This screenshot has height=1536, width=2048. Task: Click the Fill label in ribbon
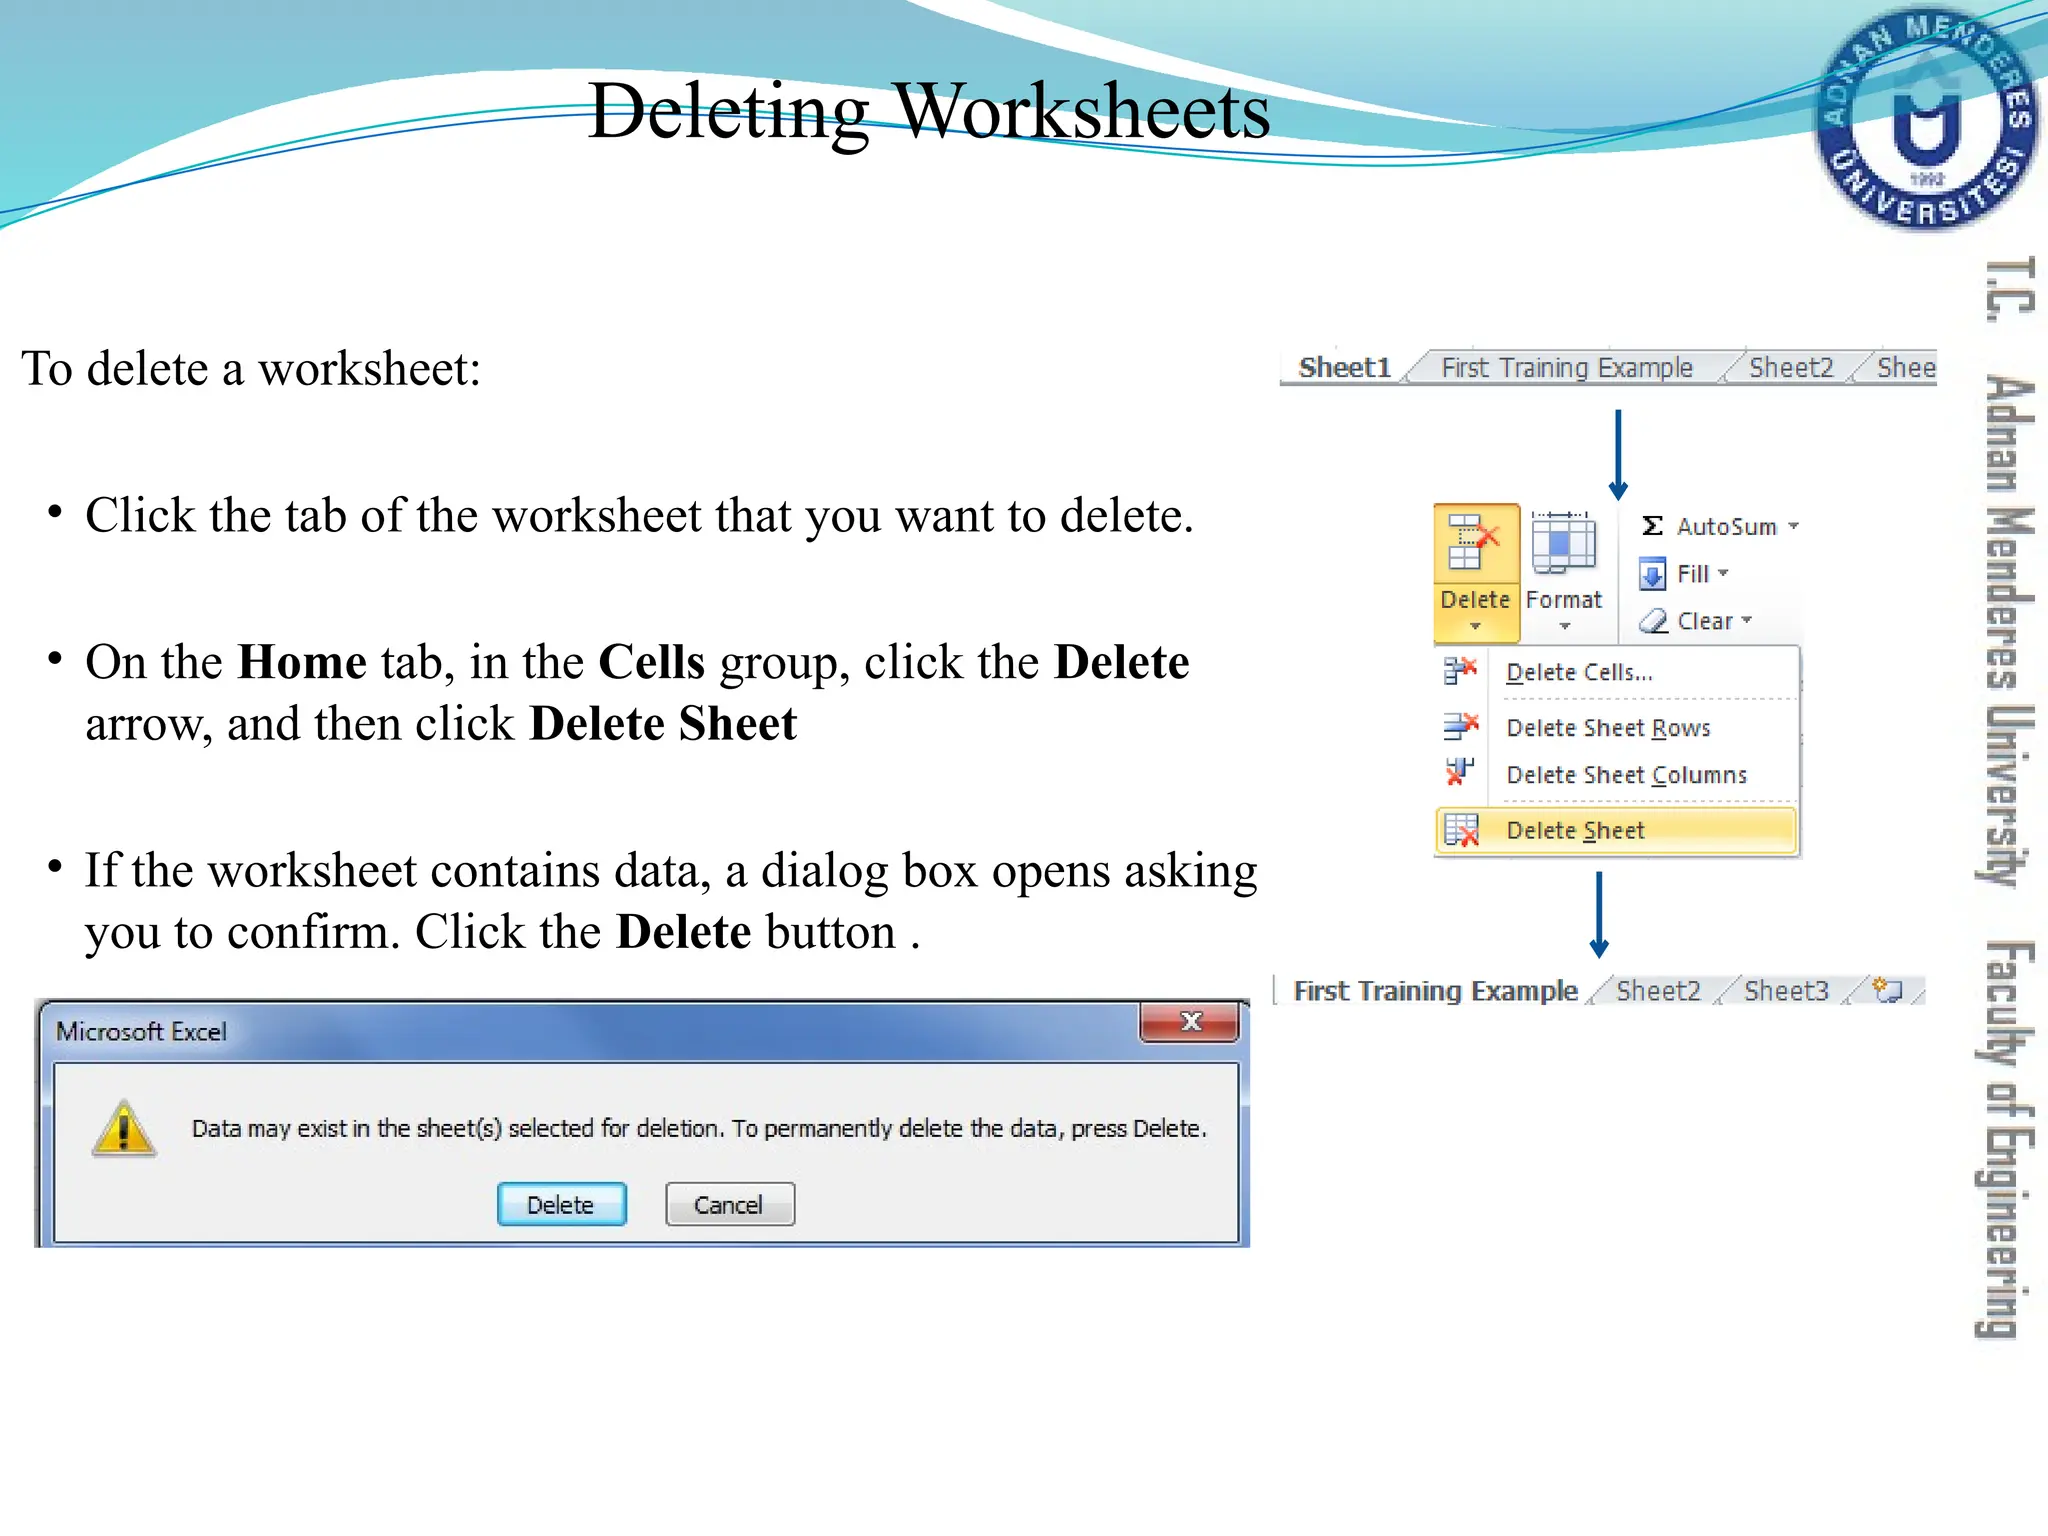click(1693, 574)
